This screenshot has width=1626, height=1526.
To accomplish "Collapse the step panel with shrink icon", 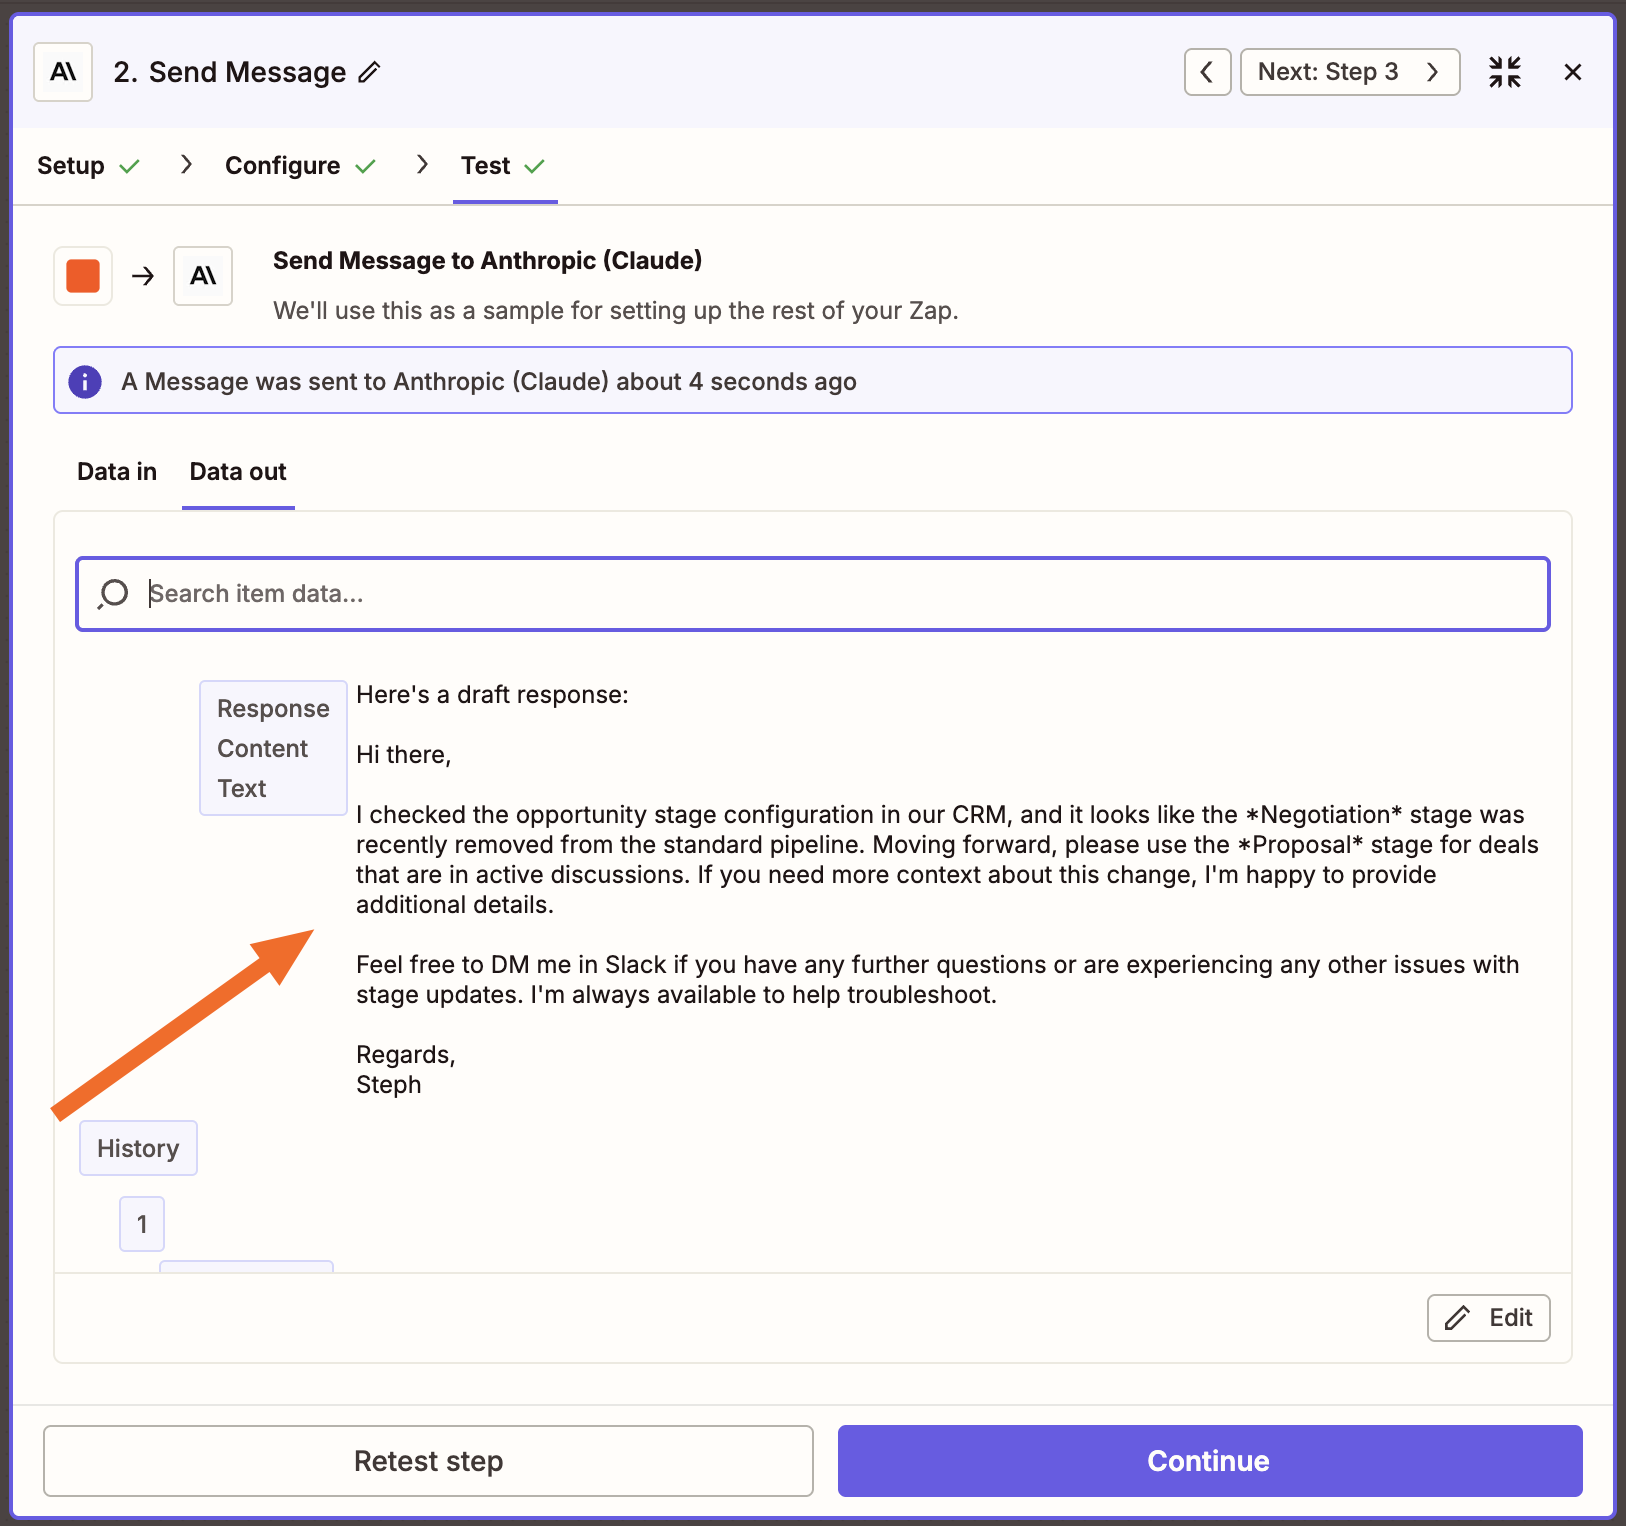I will coord(1504,72).
